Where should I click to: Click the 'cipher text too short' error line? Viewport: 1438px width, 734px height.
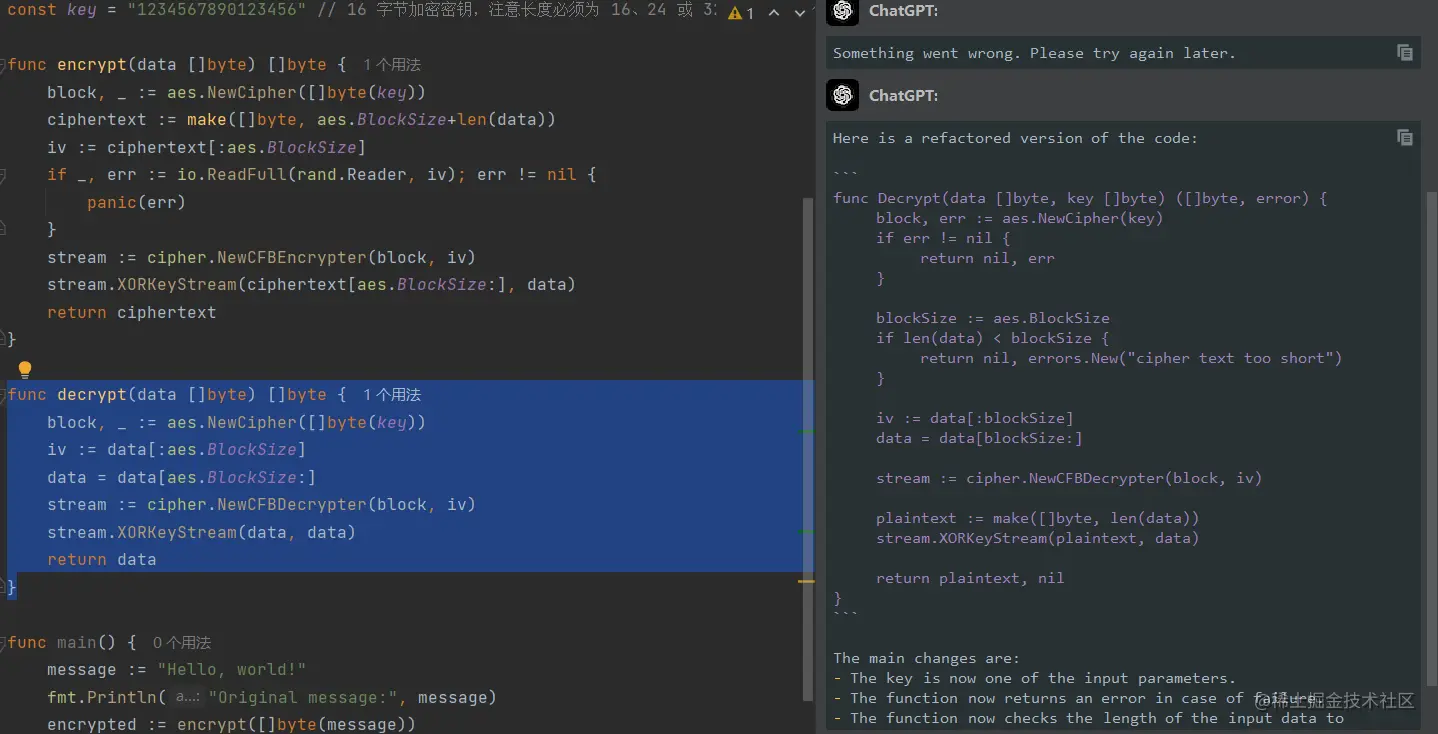[x=1131, y=358]
